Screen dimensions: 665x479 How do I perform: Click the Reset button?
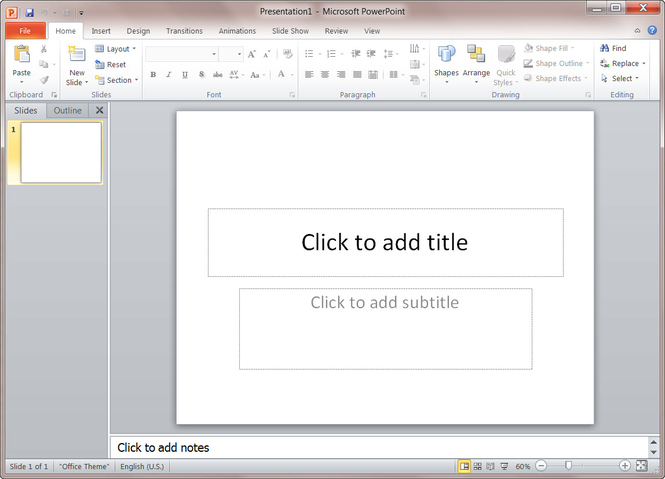pos(111,64)
